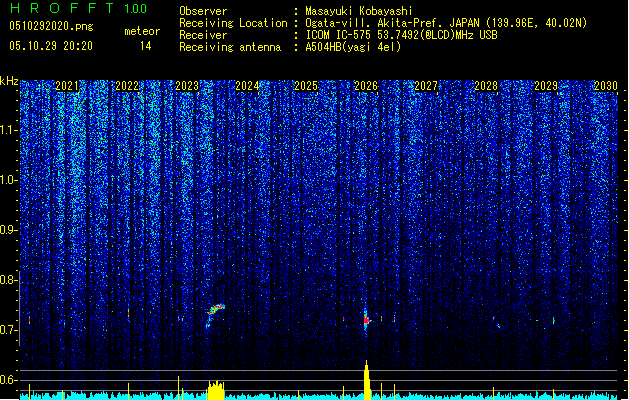
Task: Click the time marker 2022
Action: (x=127, y=86)
